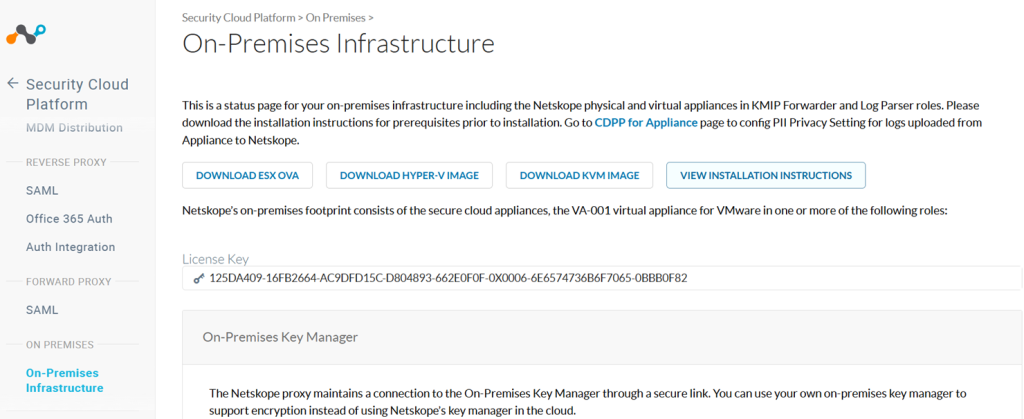1024x419 pixels.
Task: Click the back arrow beside Security Cloud Platform
Action: 12,84
